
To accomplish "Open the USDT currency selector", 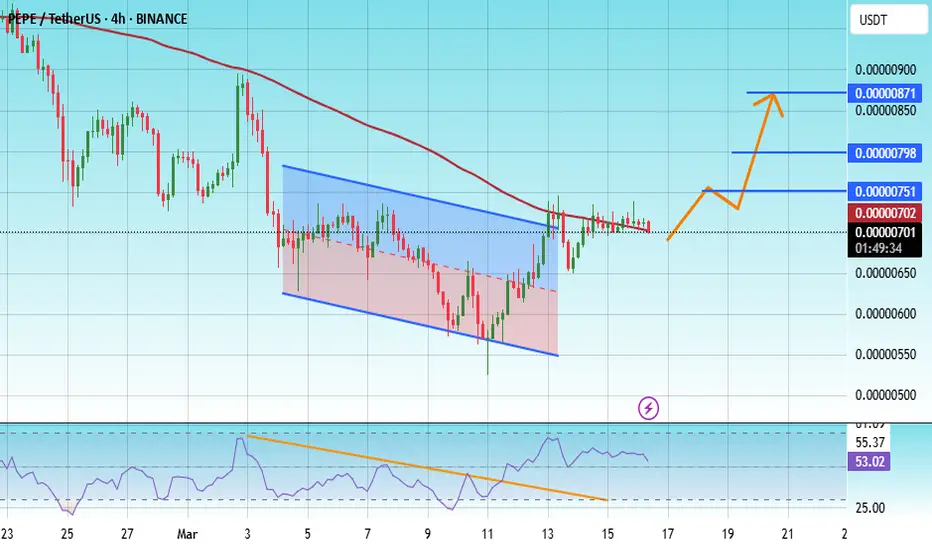I will 888,20.
